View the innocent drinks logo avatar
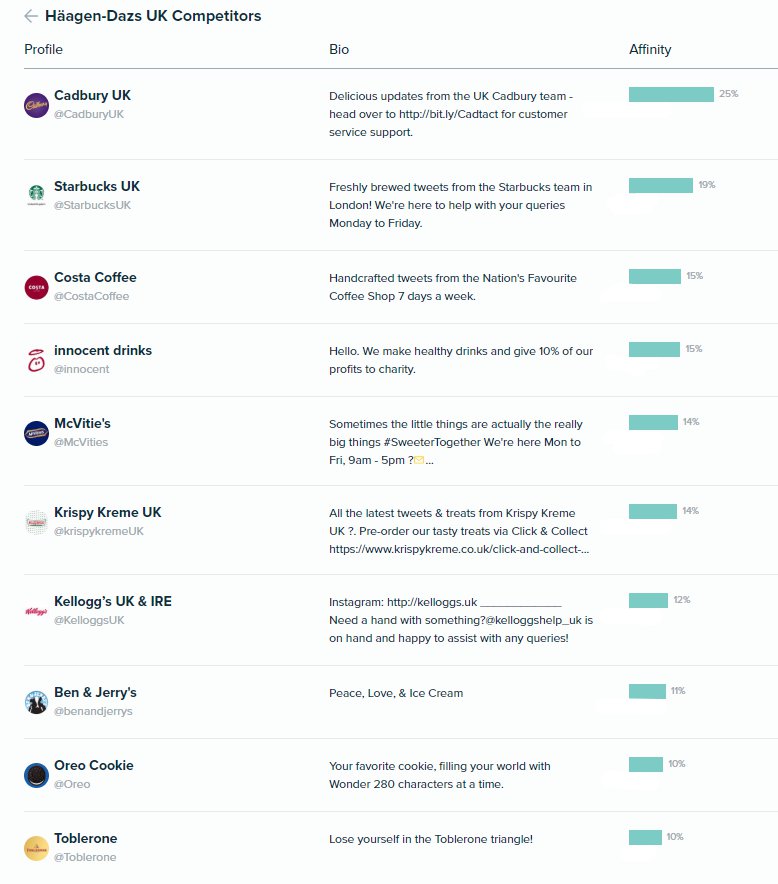The image size is (778, 884). pos(36,360)
